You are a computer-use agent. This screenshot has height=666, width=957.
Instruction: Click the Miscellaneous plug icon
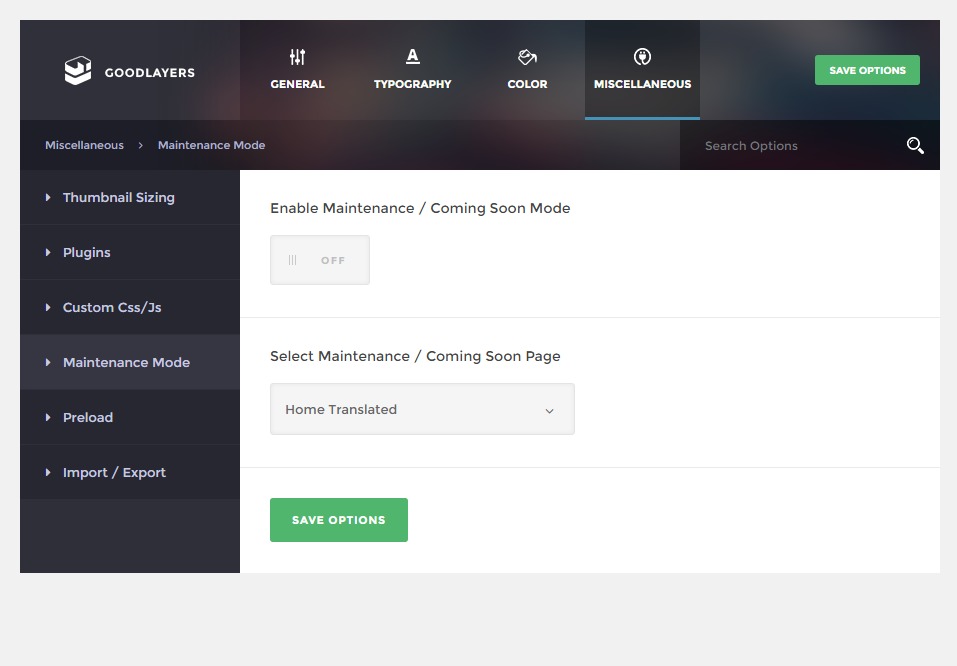(x=642, y=57)
